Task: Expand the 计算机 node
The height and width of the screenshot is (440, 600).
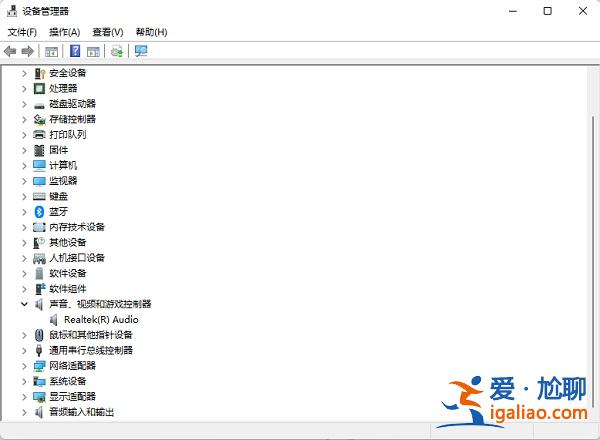Action: [24, 166]
